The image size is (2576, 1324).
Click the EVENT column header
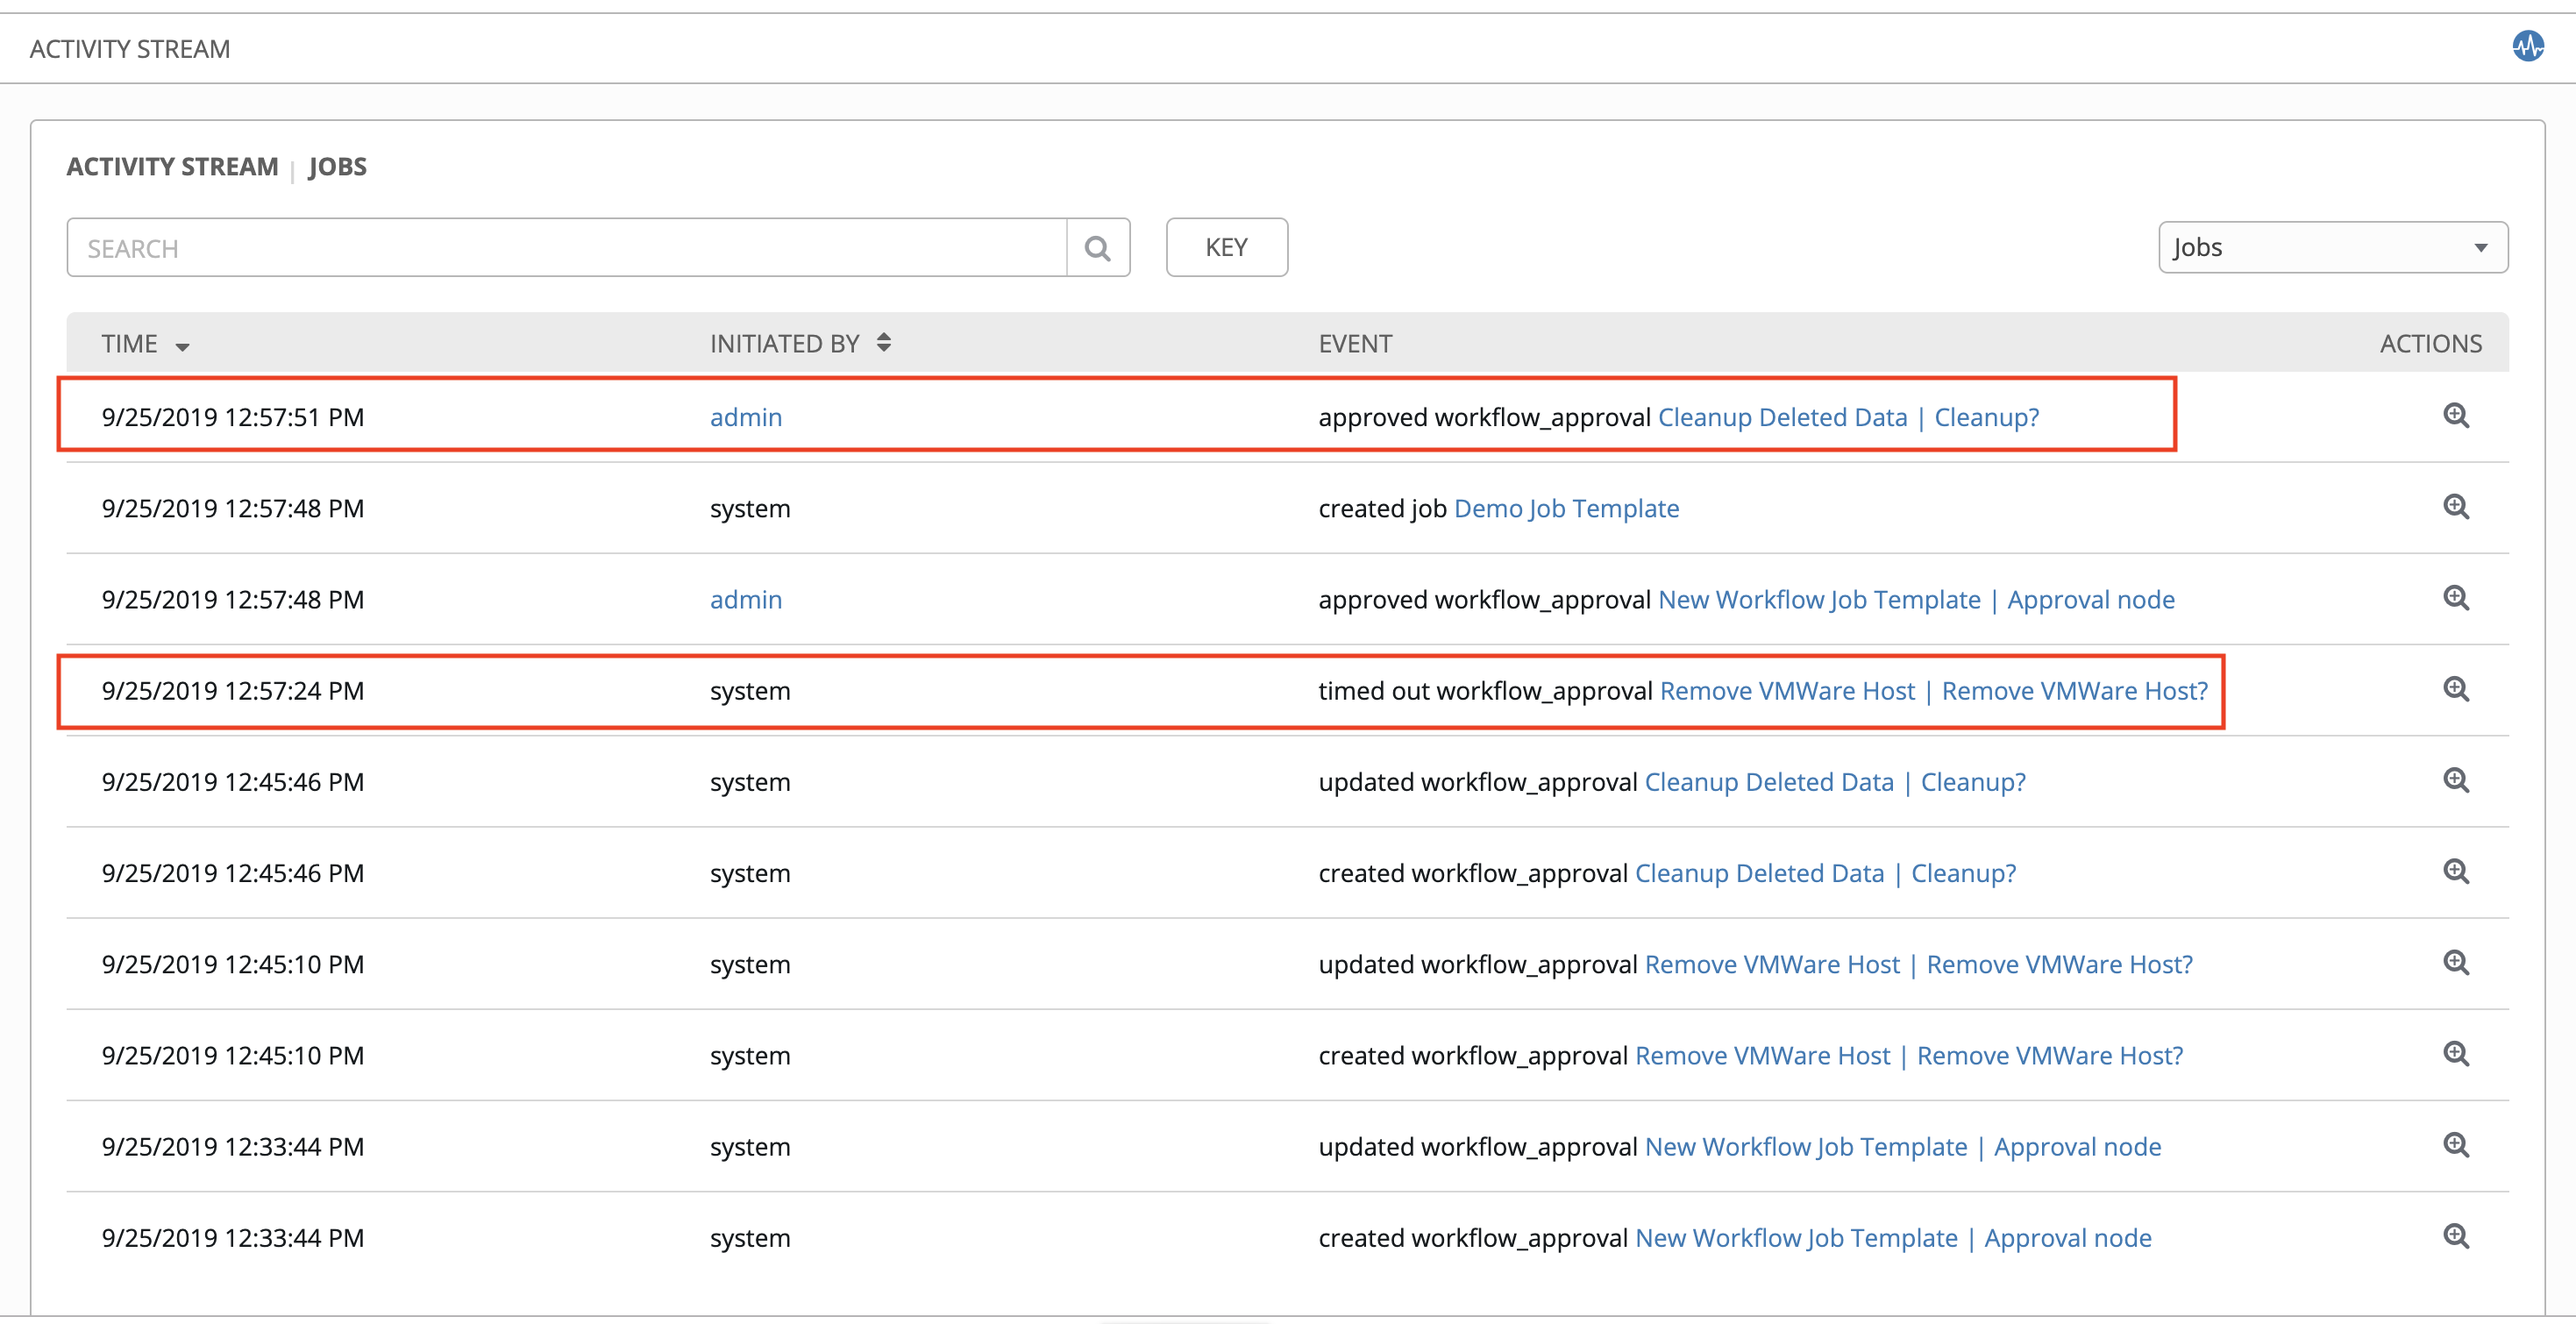(1355, 344)
